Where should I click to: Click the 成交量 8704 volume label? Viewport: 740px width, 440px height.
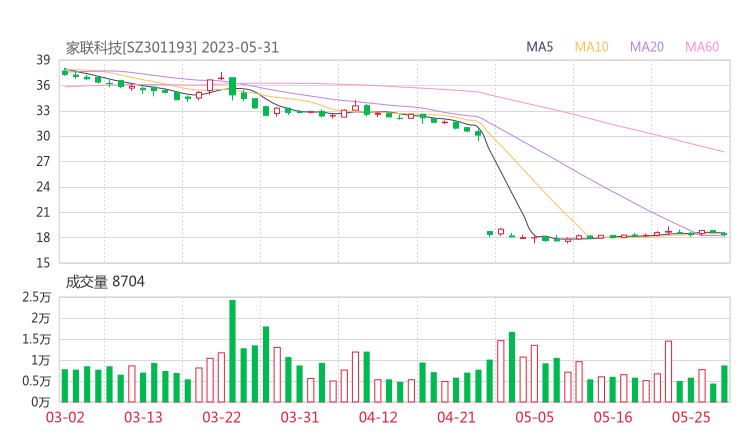click(105, 282)
